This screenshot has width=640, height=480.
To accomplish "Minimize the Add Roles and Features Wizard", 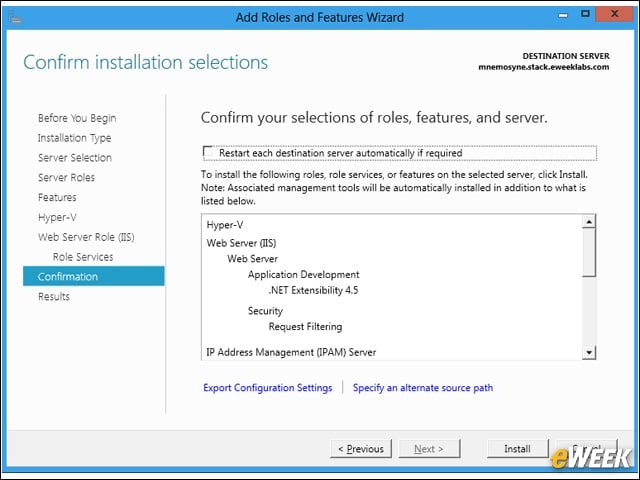I will (563, 15).
